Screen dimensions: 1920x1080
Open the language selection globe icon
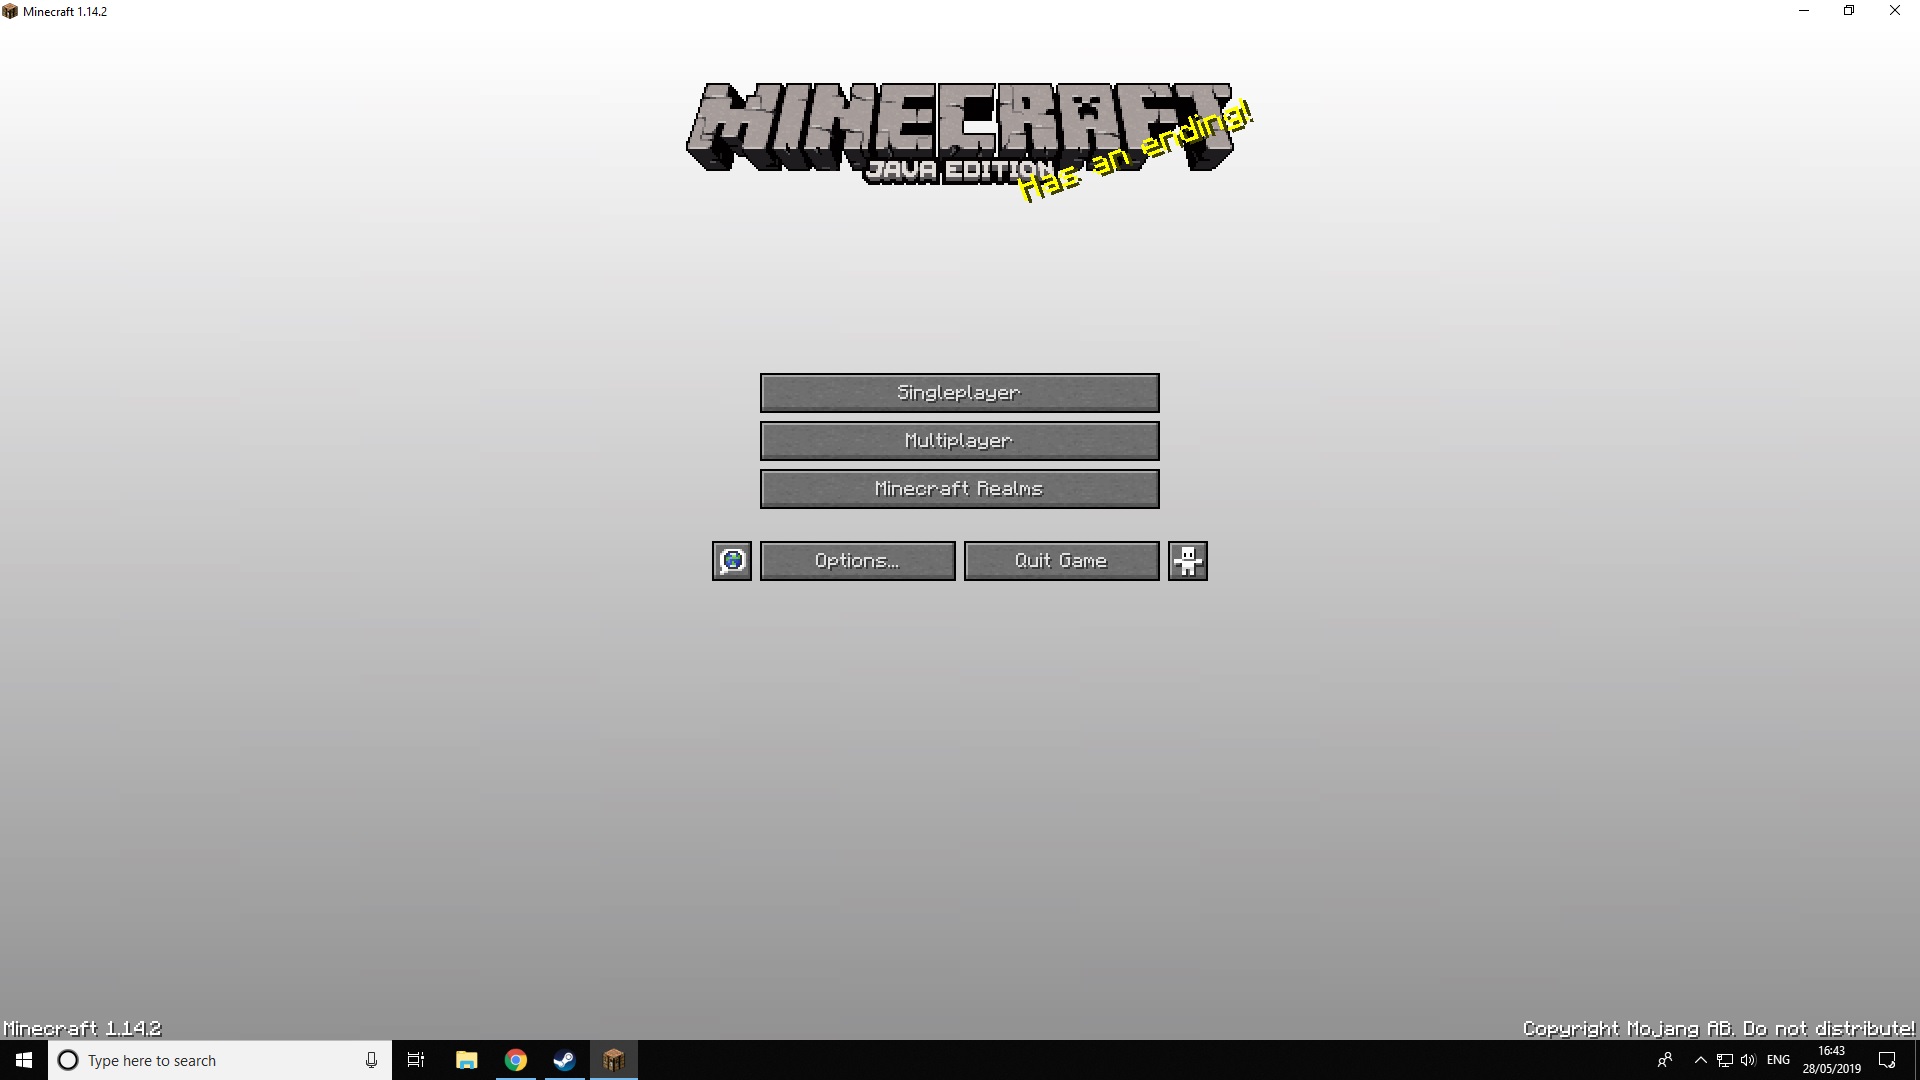click(731, 561)
